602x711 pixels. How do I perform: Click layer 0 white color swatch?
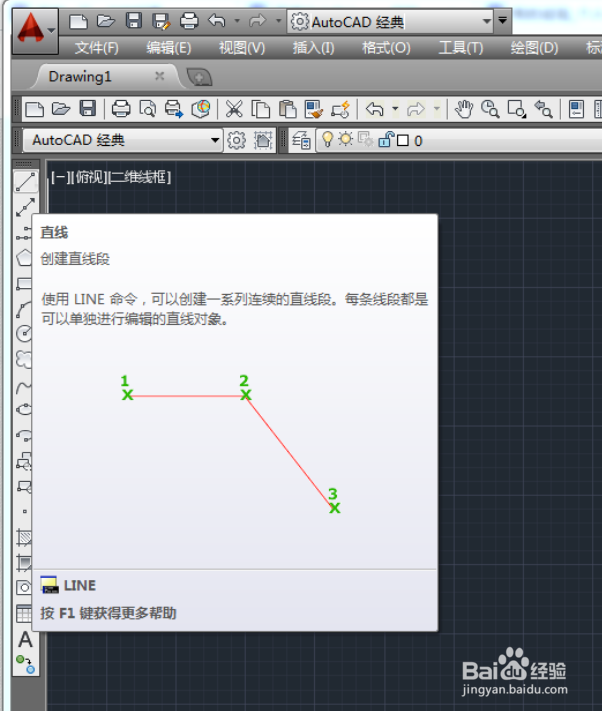coord(403,141)
